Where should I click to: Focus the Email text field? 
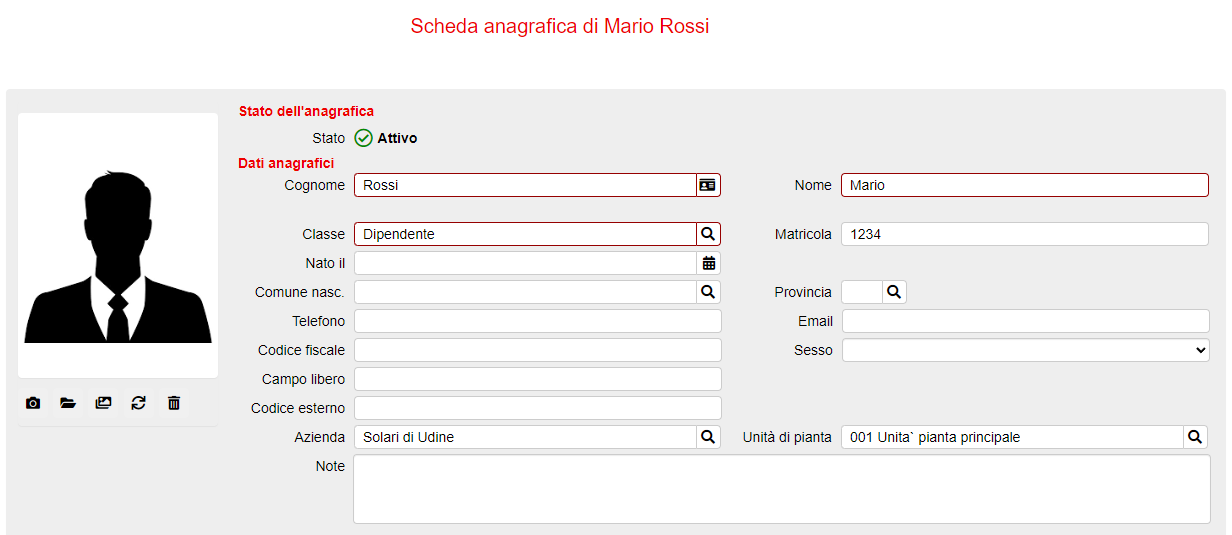tap(1026, 321)
